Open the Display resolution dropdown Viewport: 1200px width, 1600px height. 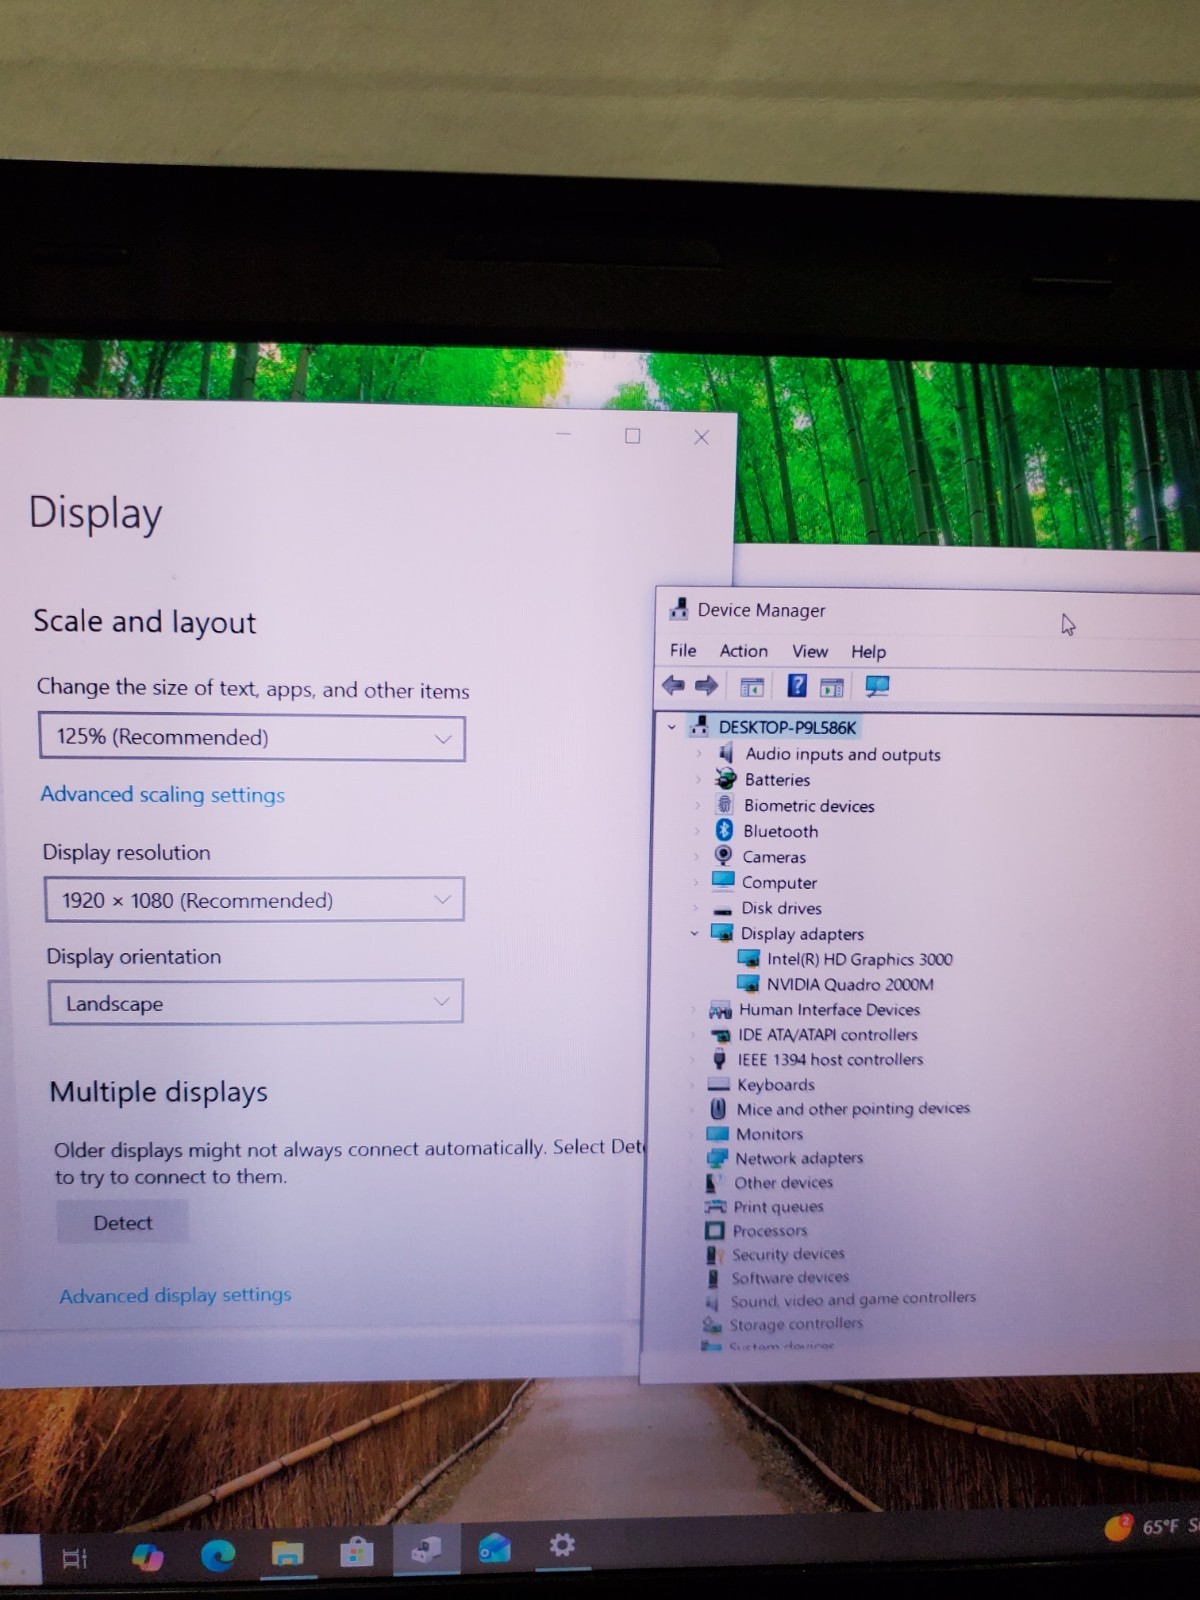pyautogui.click(x=255, y=899)
